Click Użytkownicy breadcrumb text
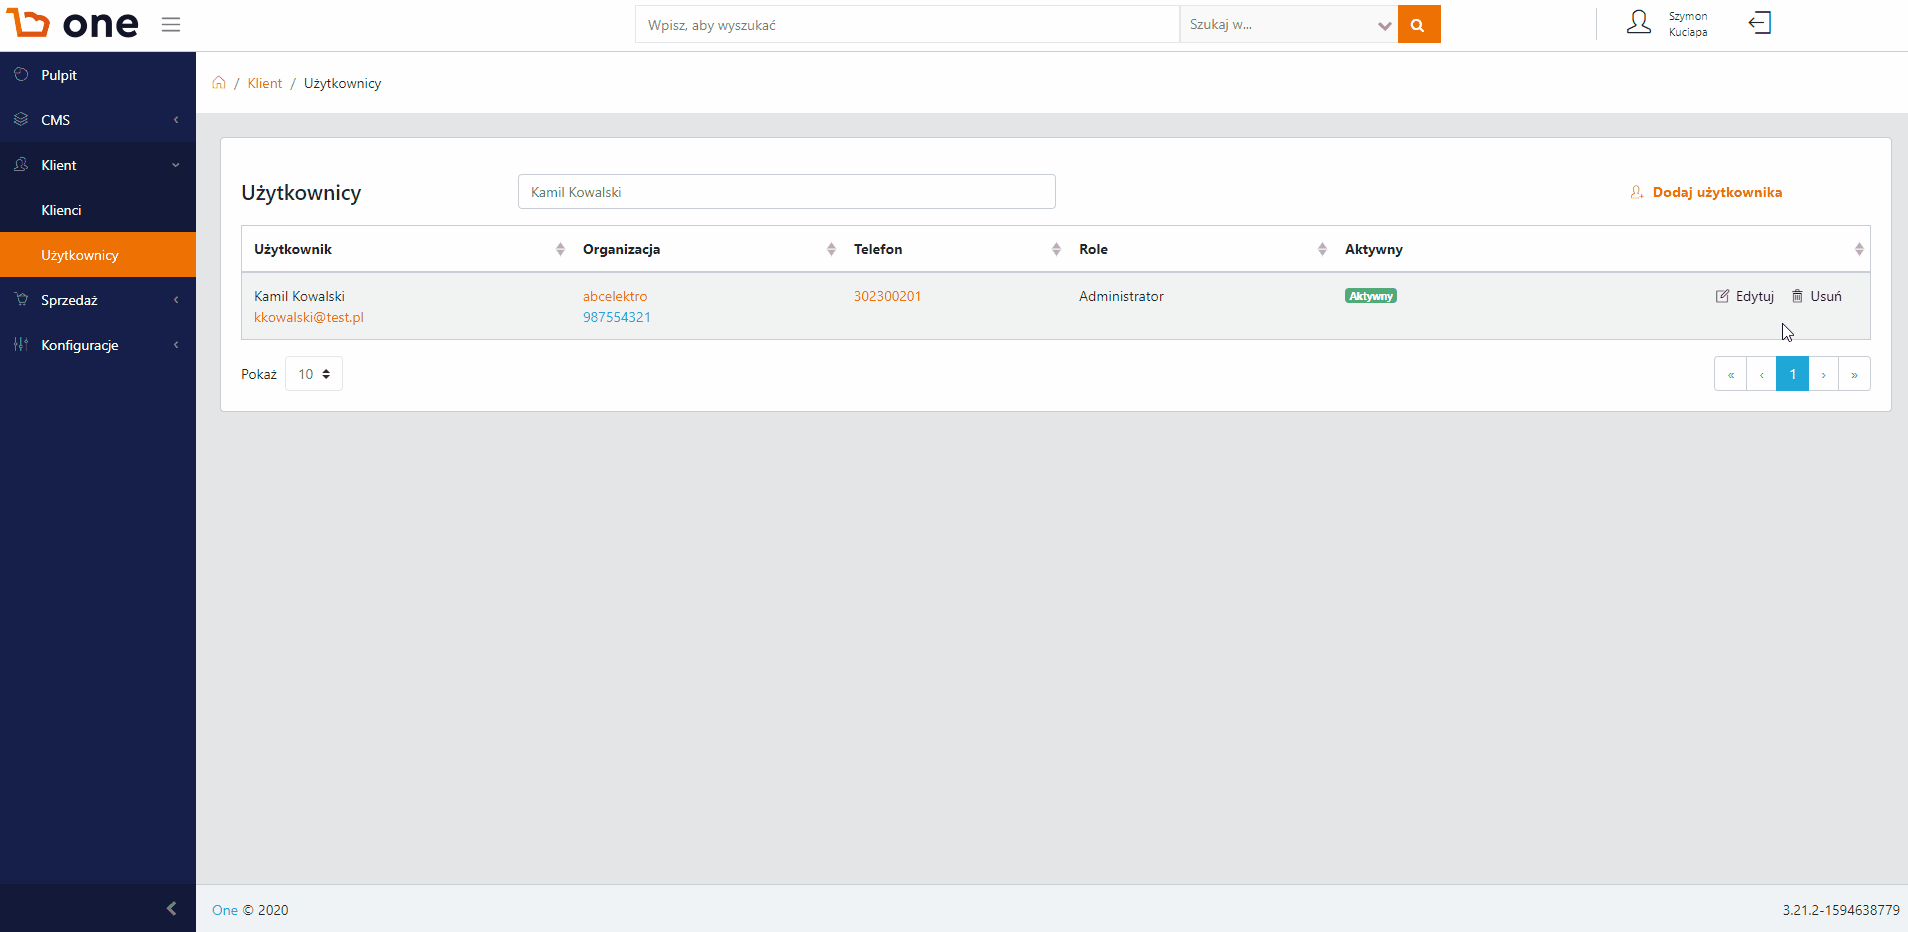This screenshot has height=932, width=1908. pyautogui.click(x=342, y=83)
